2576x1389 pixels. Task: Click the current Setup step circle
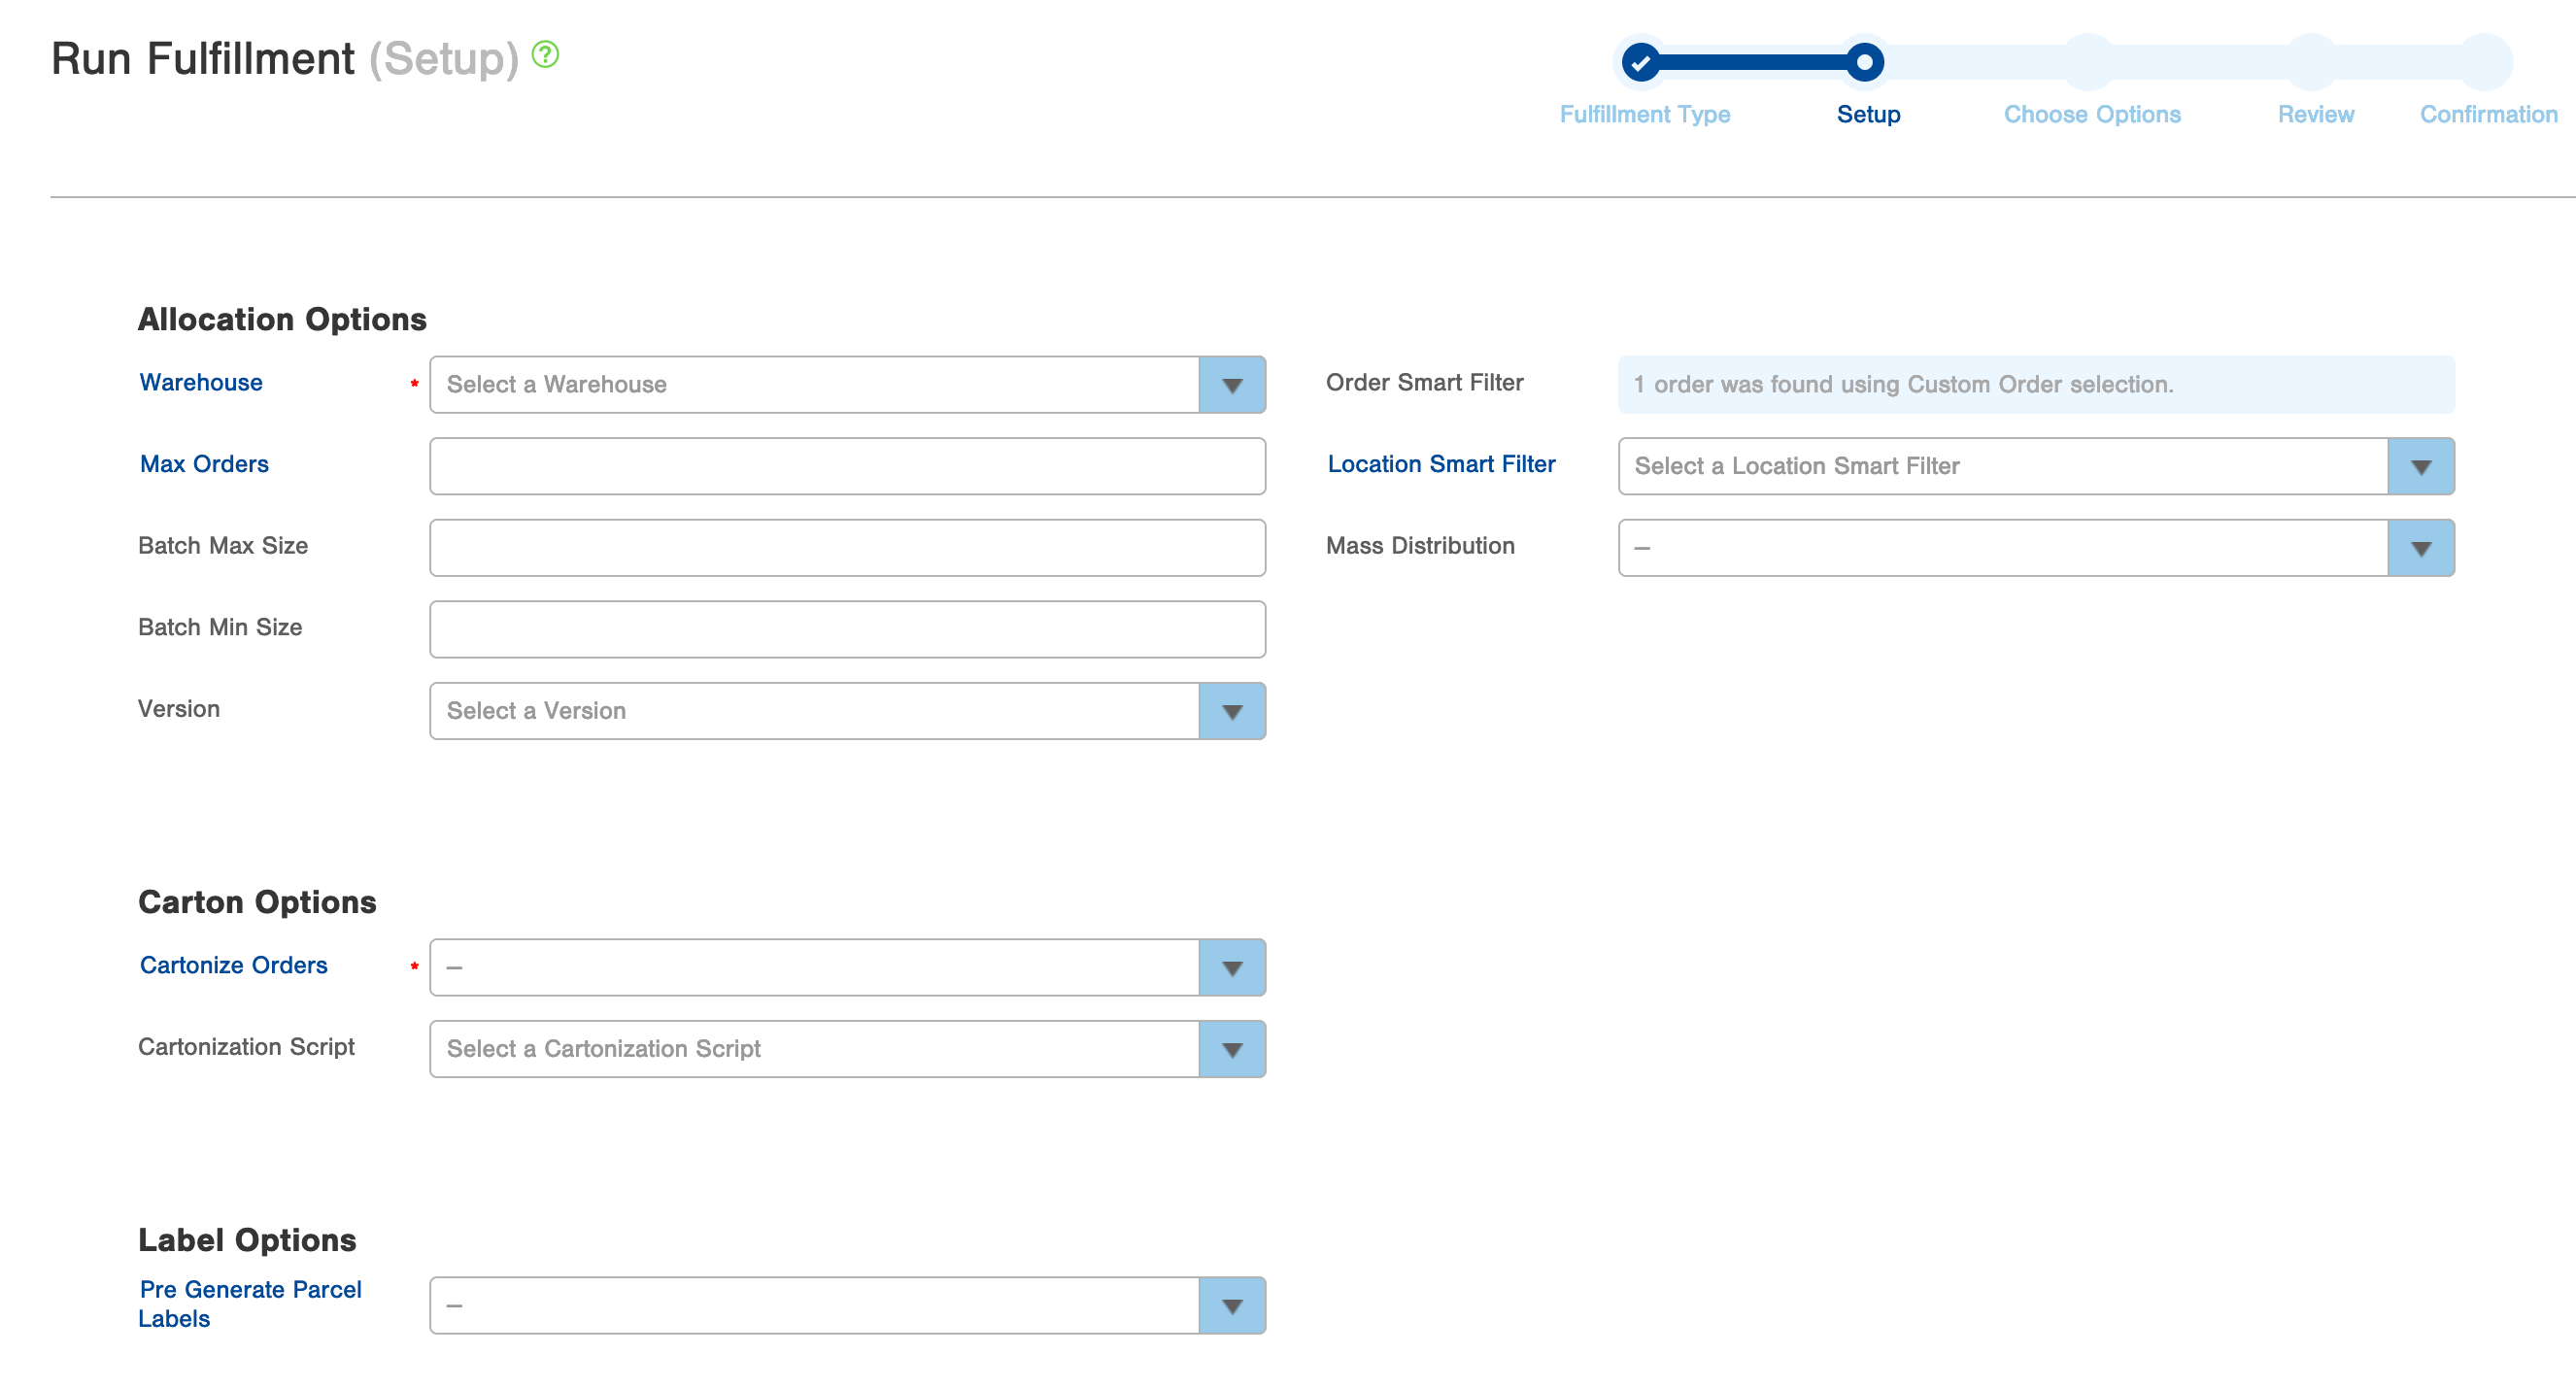1864,63
